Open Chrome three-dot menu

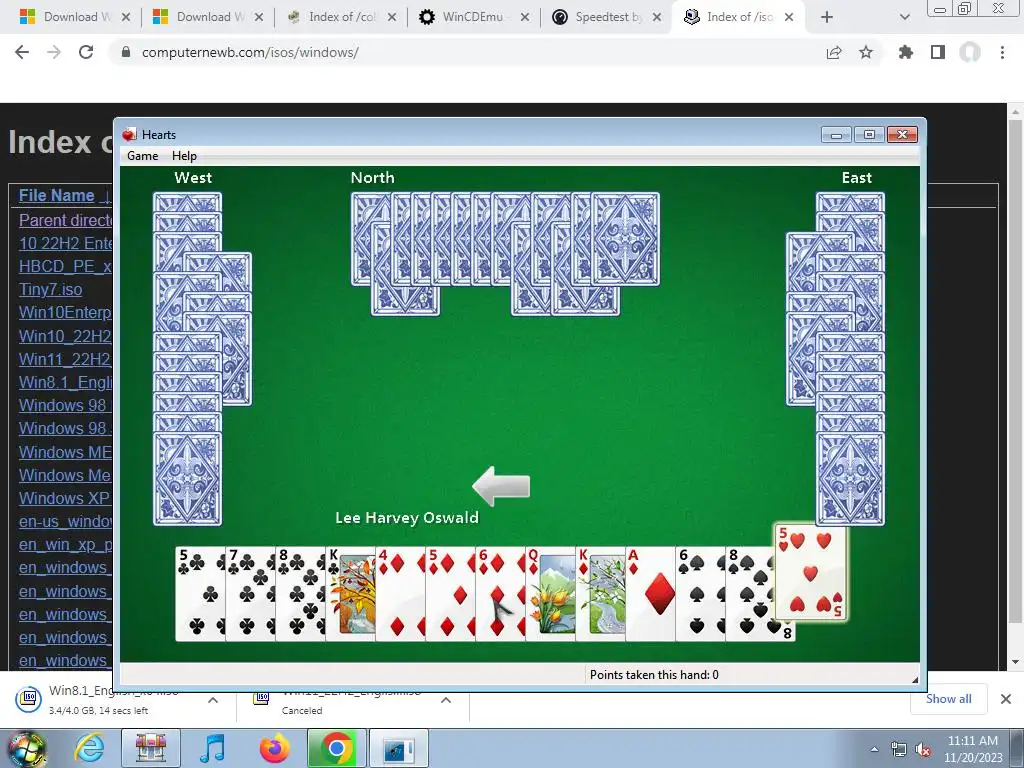(x=1002, y=52)
